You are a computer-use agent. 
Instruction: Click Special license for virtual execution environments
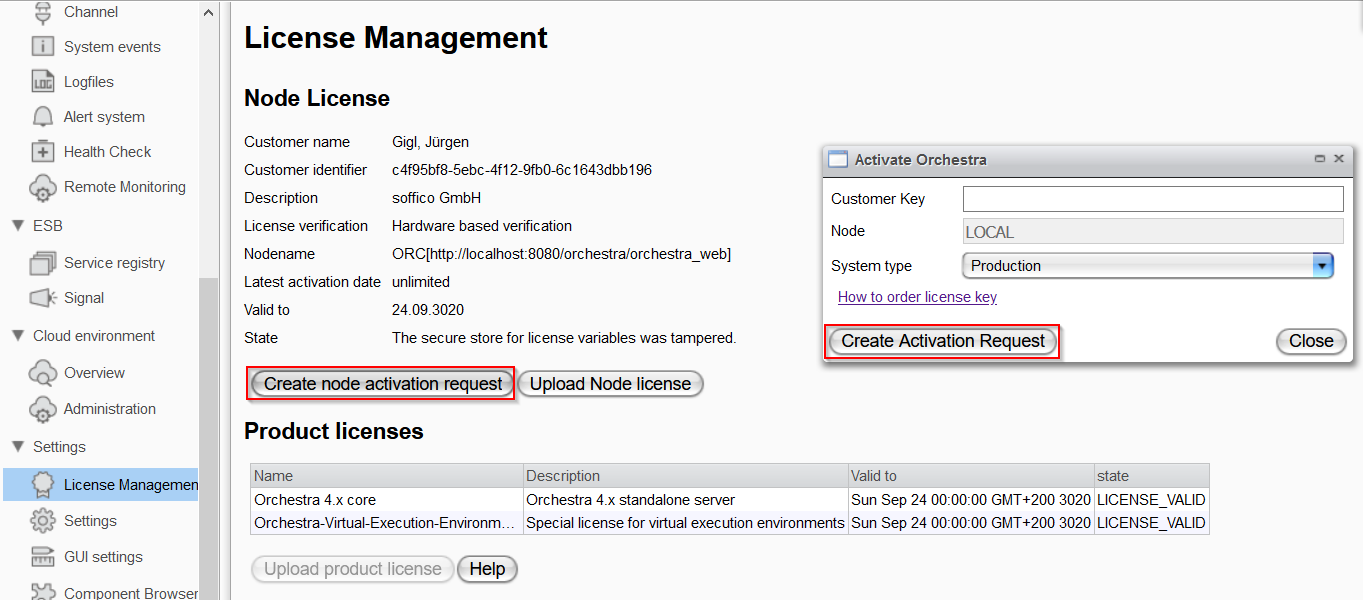[x=685, y=523]
